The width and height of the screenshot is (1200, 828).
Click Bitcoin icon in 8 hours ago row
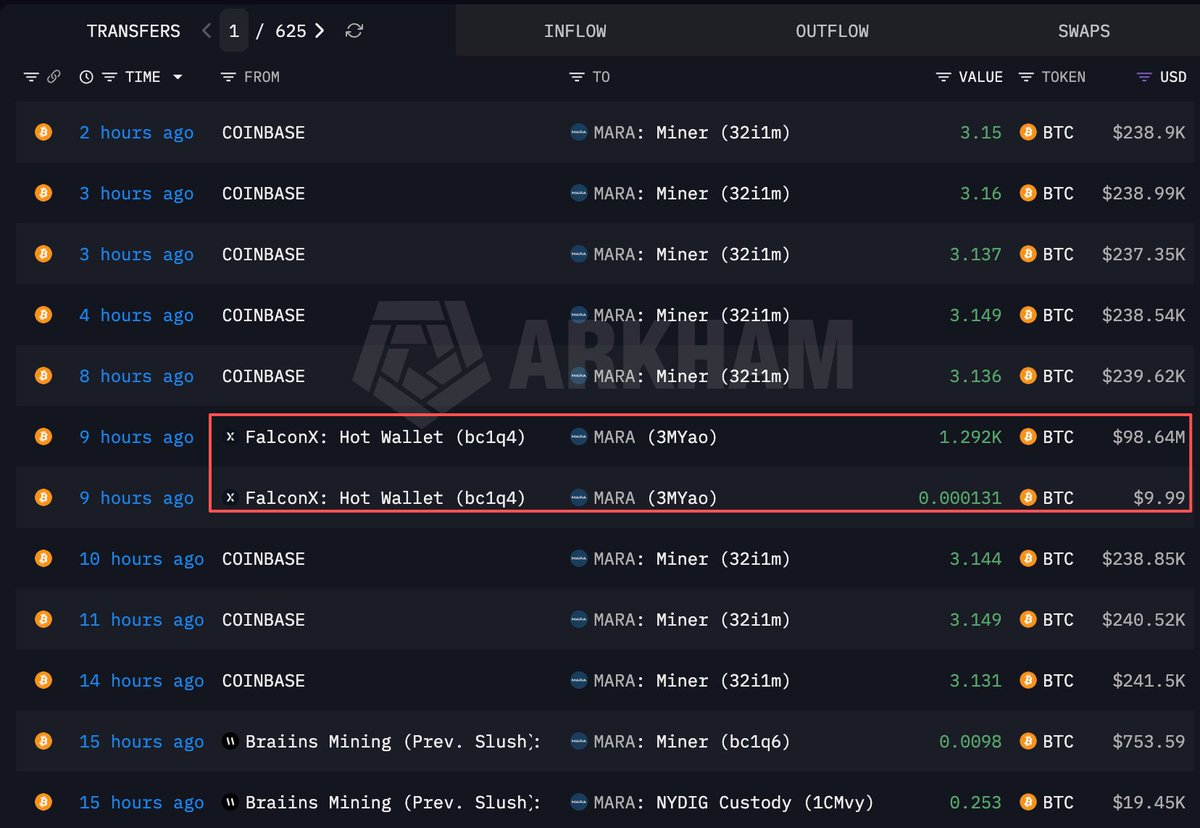[x=43, y=376]
